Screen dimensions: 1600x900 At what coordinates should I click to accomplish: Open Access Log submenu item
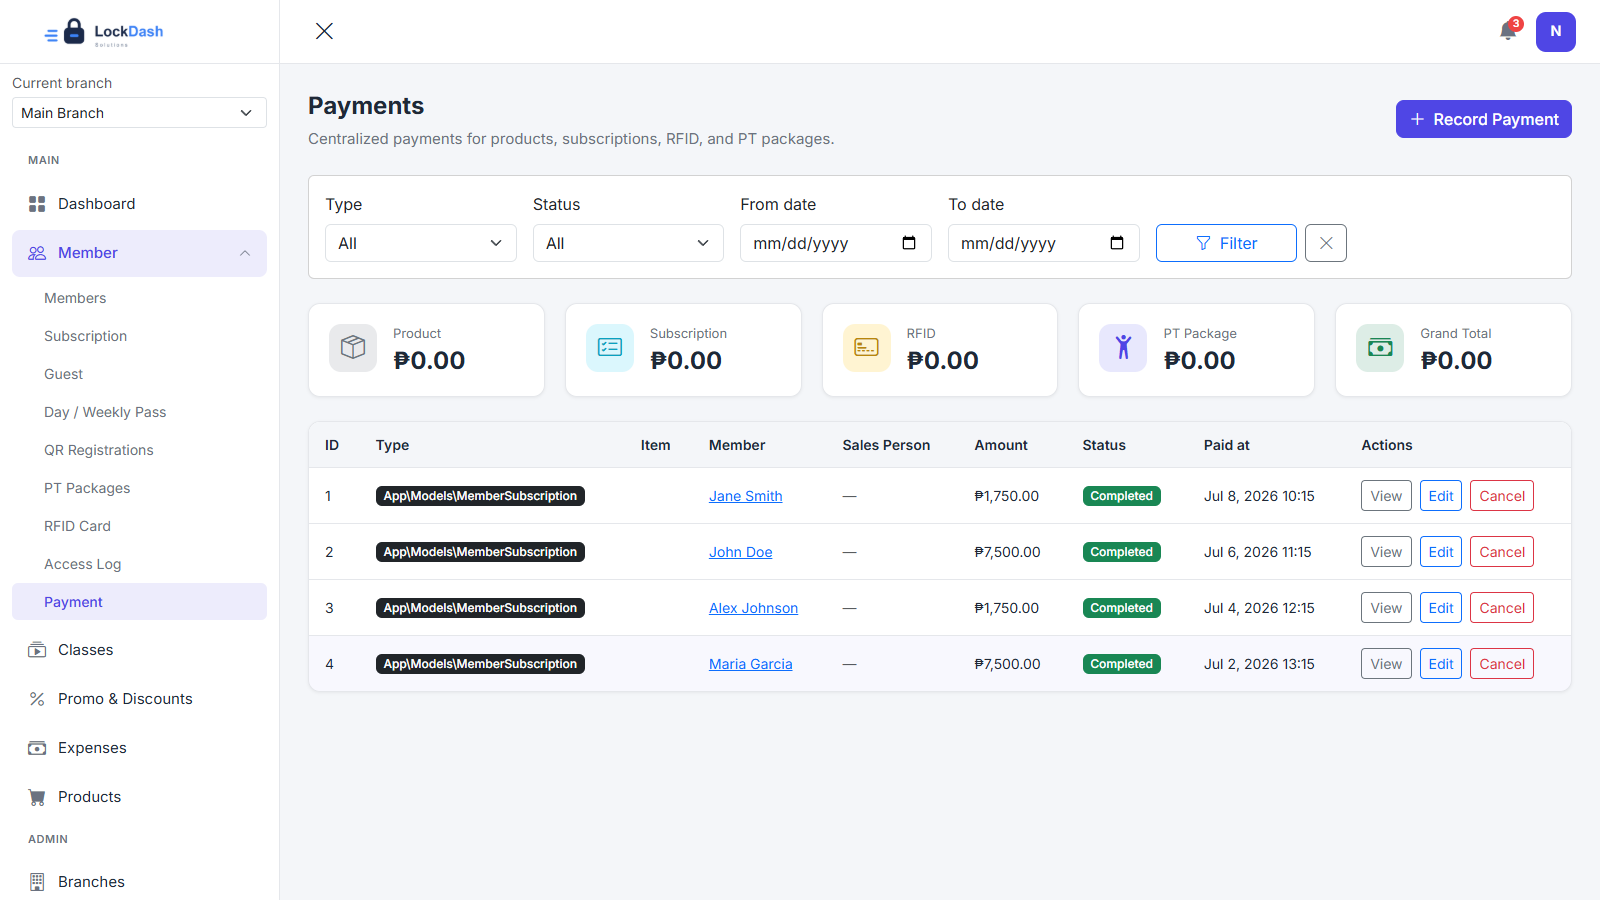point(82,564)
